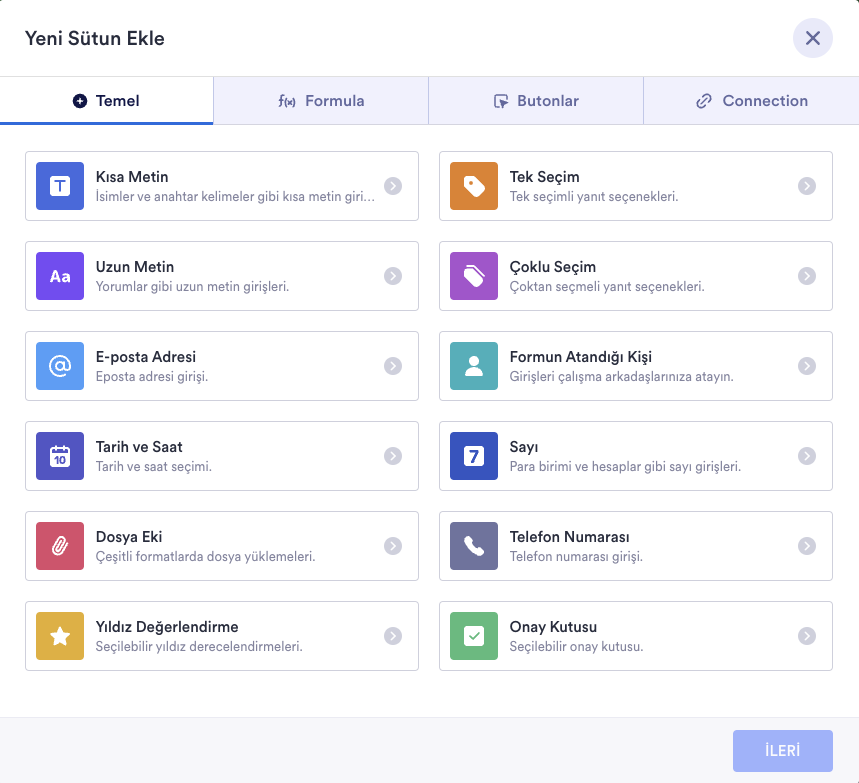The height and width of the screenshot is (783, 859).
Task: Go to the Connection tab
Action: pyautogui.click(x=751, y=101)
